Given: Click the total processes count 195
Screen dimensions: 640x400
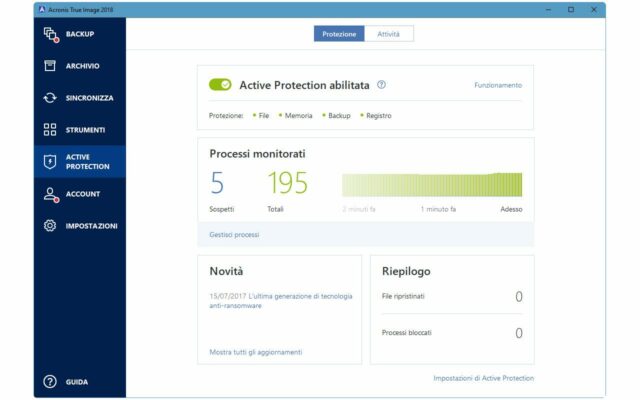Looking at the screenshot, I should click(x=287, y=184).
